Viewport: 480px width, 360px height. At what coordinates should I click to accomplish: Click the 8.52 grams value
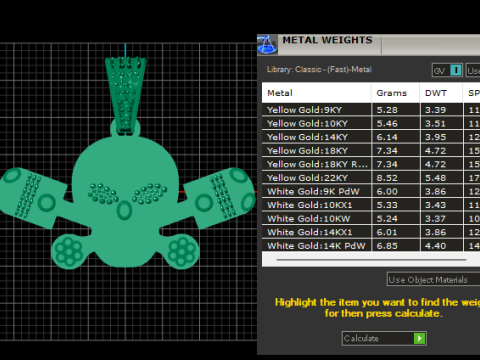387,178
